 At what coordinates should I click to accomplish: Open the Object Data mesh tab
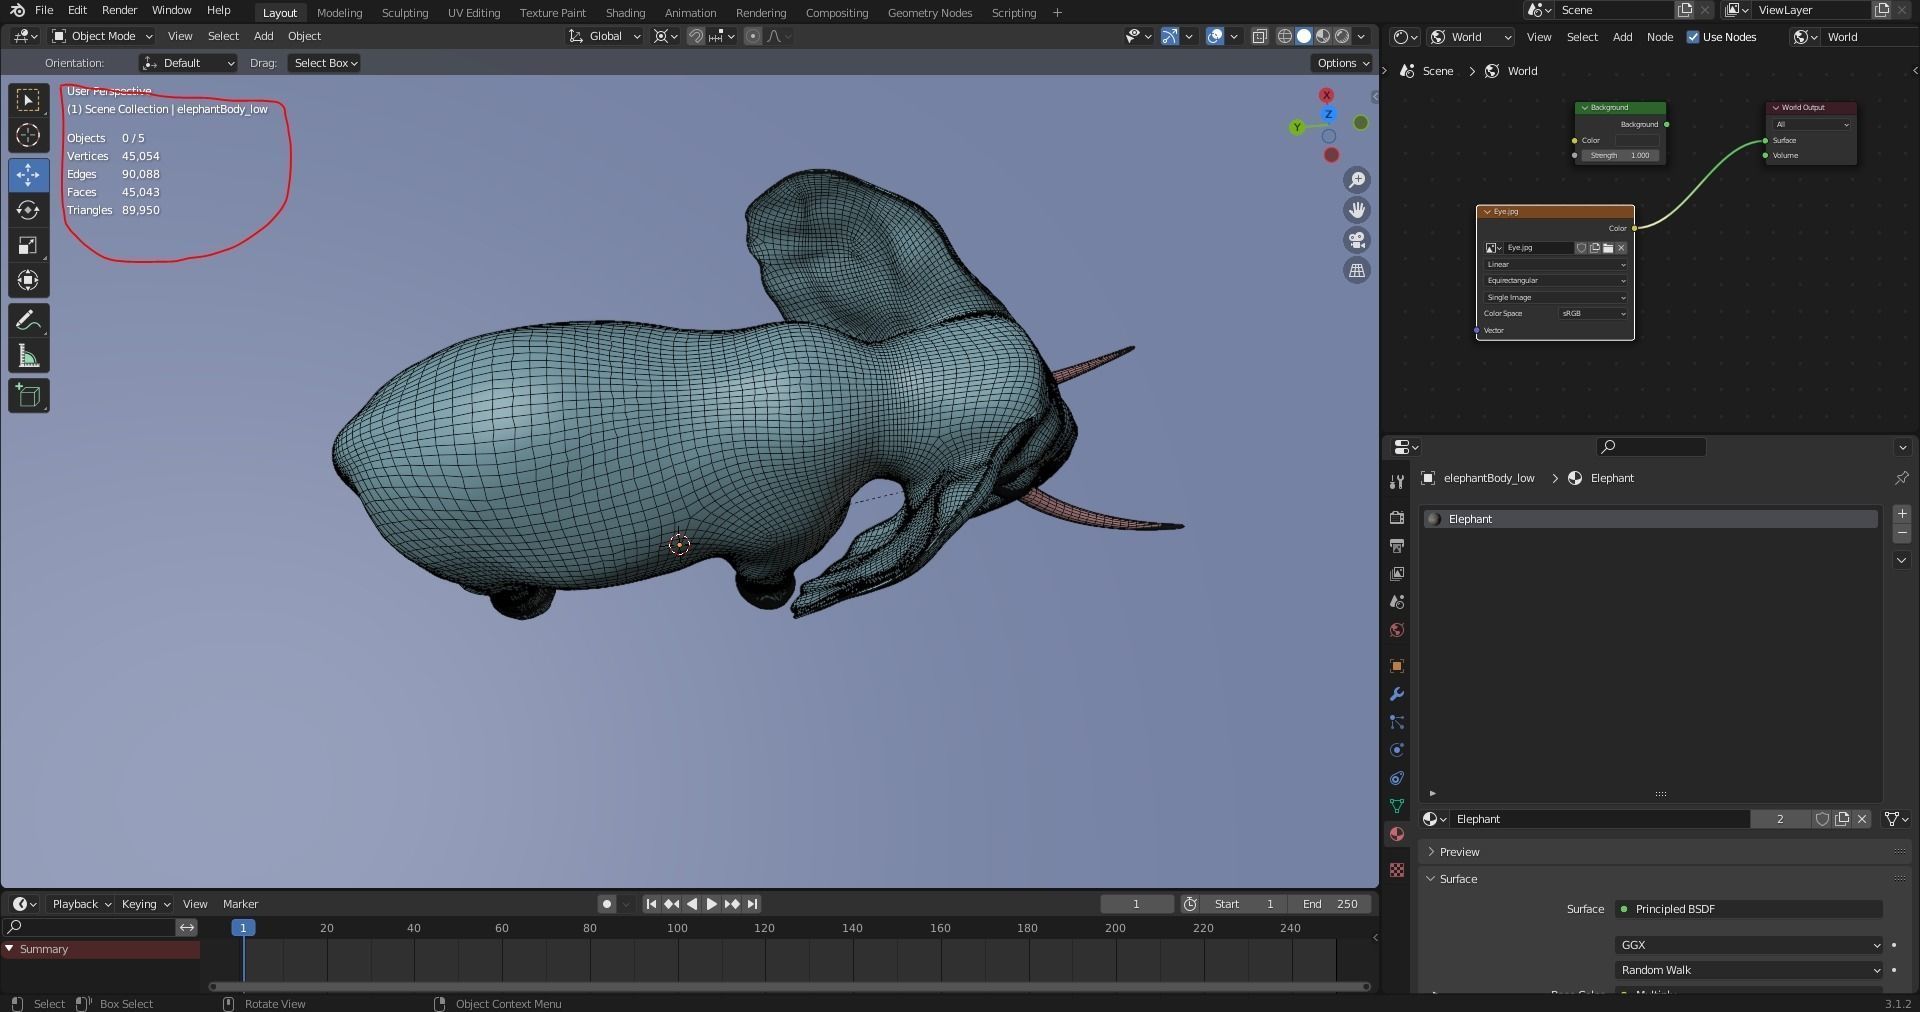(1397, 806)
